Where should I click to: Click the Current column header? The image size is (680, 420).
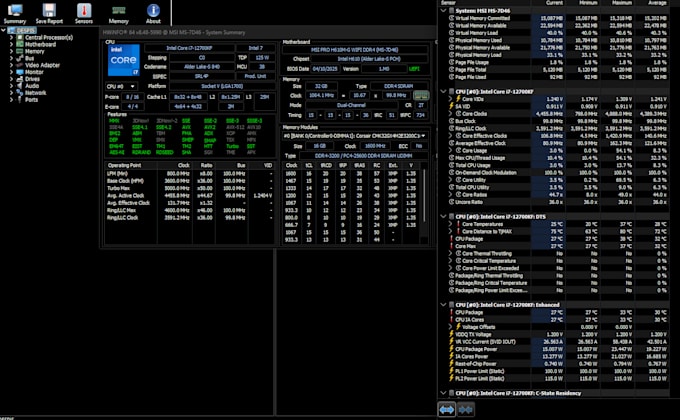(547, 3)
